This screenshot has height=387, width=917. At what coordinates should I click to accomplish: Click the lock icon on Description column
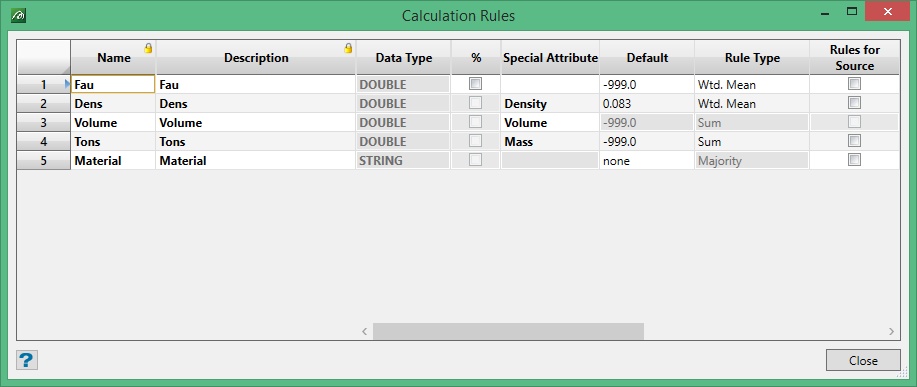(x=348, y=48)
